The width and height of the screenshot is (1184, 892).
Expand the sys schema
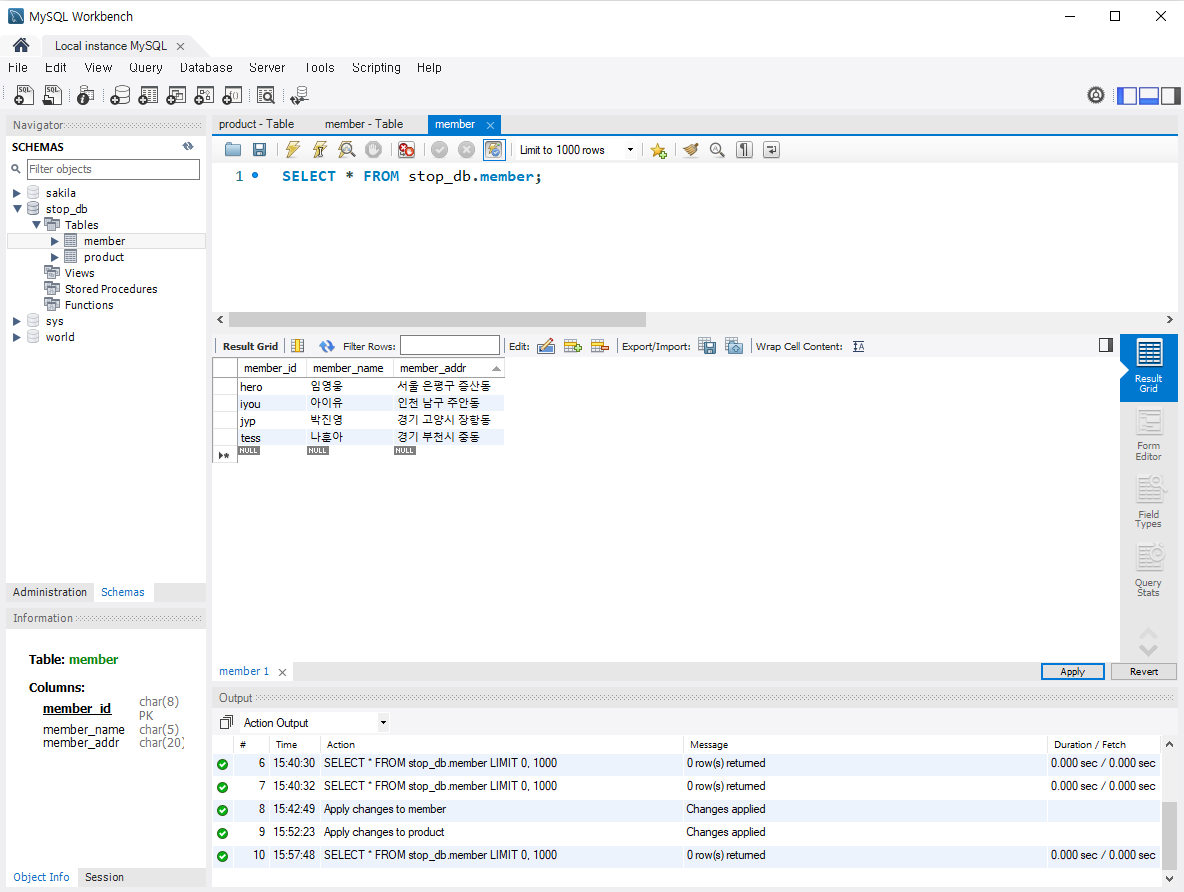pyautogui.click(x=17, y=321)
